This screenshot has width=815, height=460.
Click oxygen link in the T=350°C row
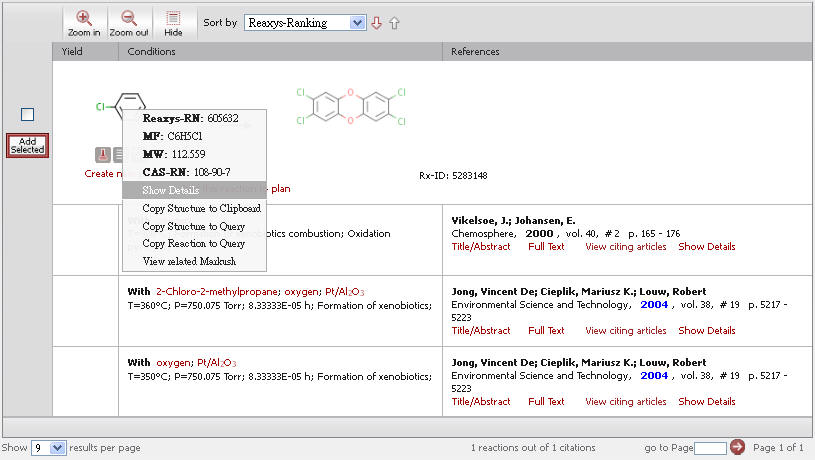[173, 363]
